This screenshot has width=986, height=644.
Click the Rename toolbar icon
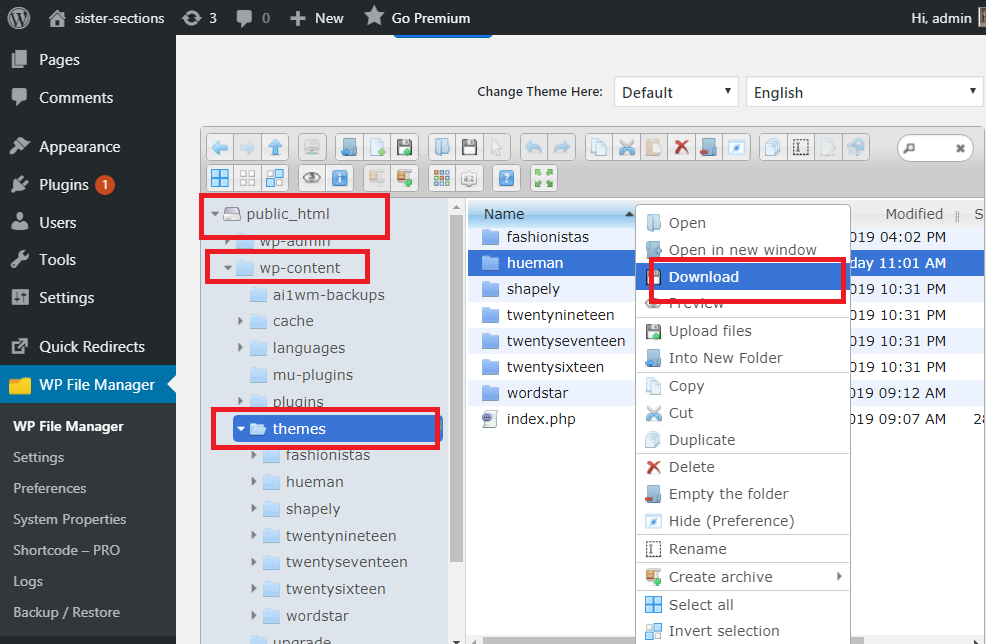coord(800,148)
